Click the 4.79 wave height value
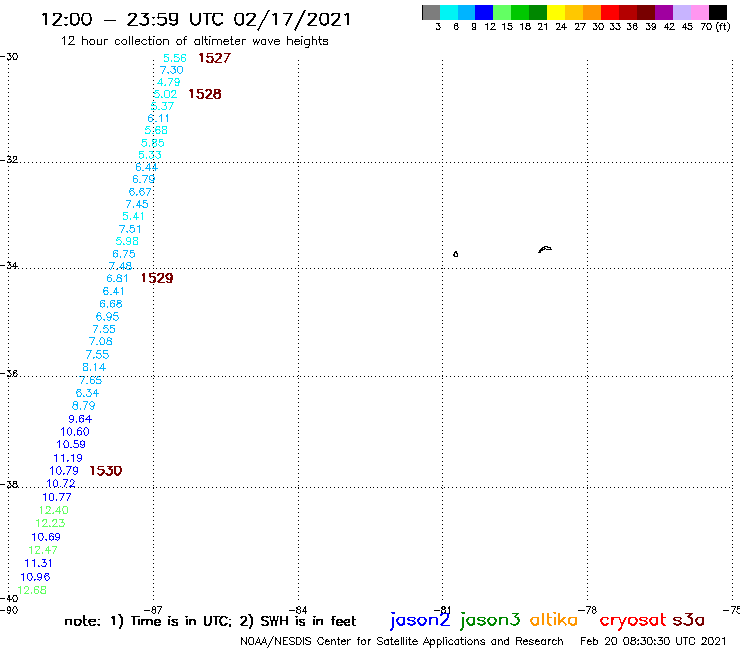740x650 pixels. (168, 82)
